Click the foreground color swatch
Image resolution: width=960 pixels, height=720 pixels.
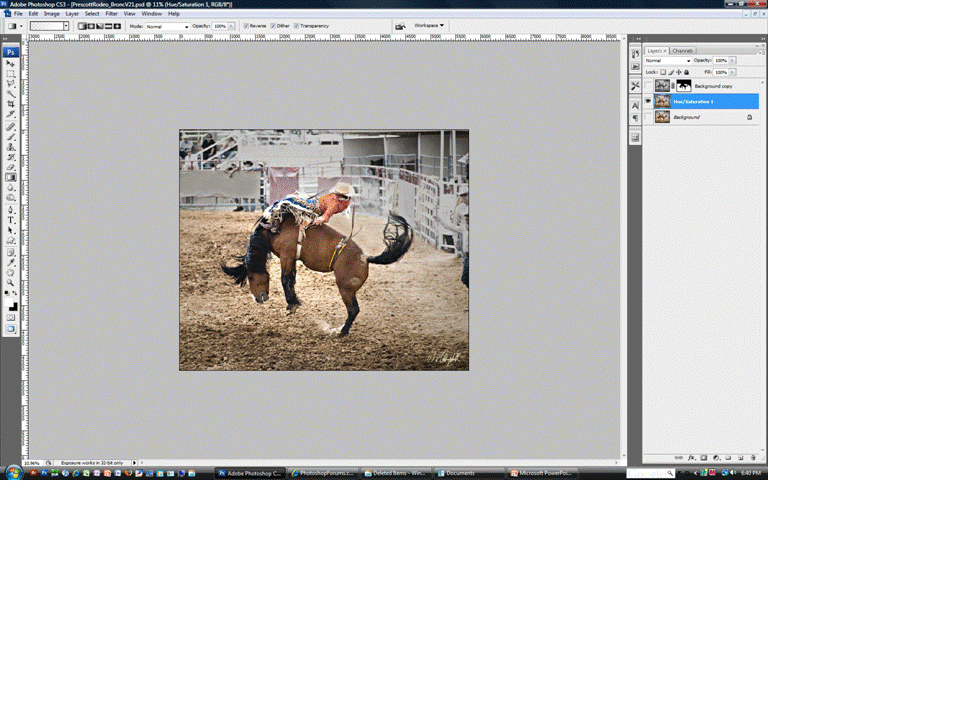[x=9, y=300]
